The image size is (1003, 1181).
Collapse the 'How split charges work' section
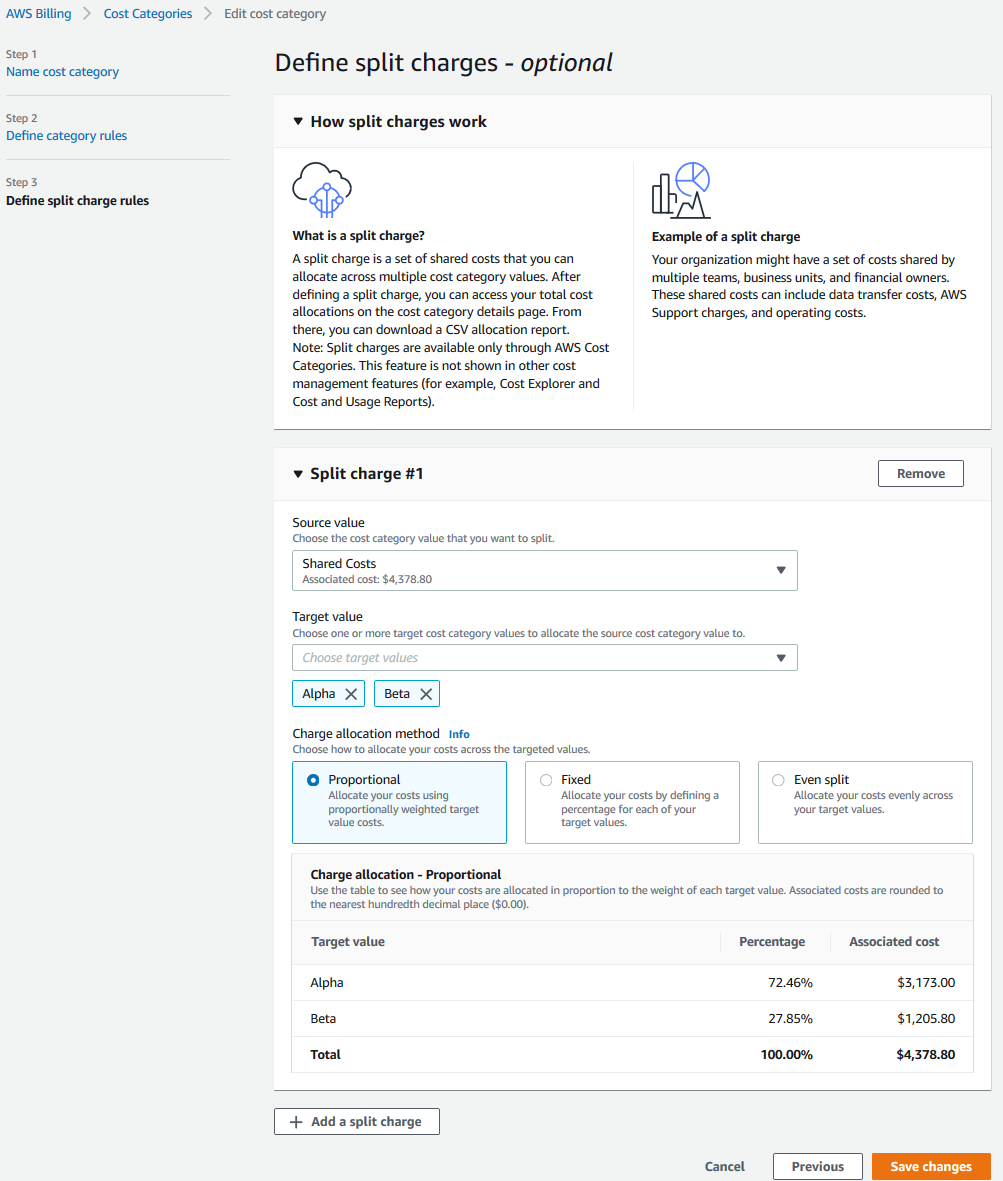(297, 121)
